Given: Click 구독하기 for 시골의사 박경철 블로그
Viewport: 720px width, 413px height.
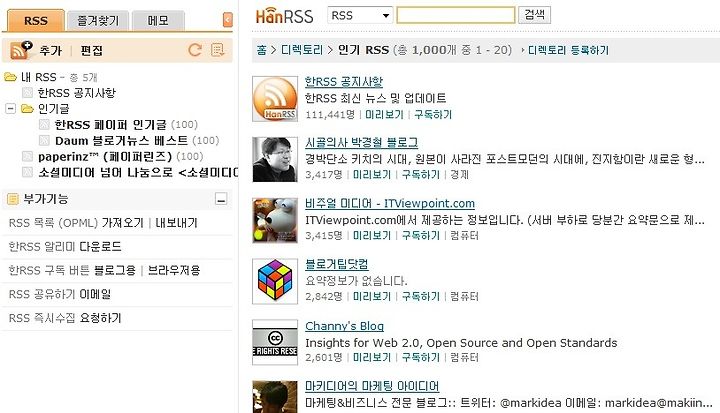Looking at the screenshot, I should [421, 175].
